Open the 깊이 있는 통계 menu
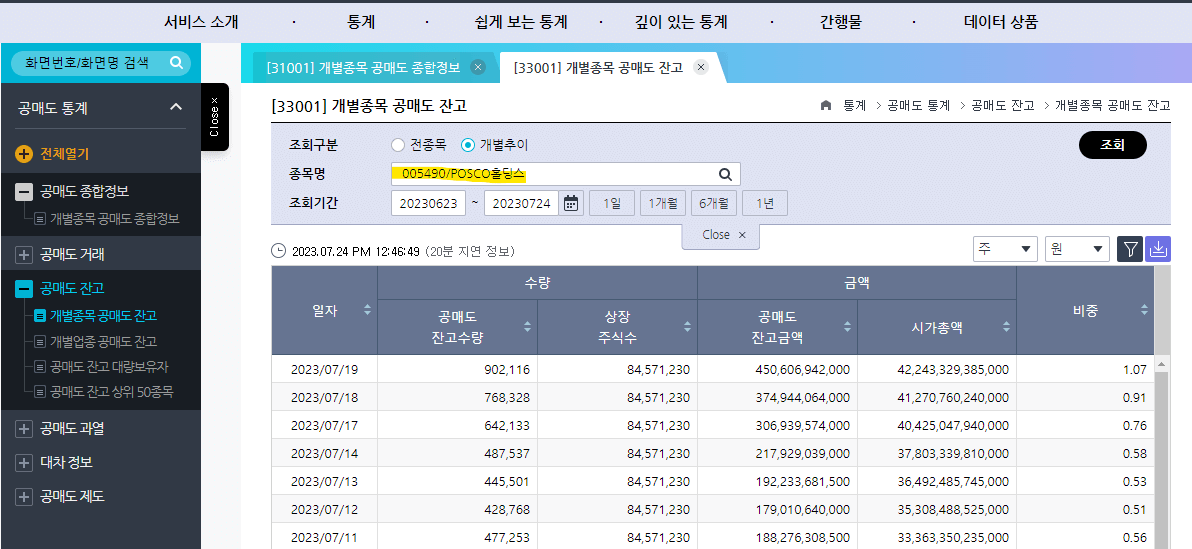Viewport: 1192px width, 549px height. click(x=681, y=22)
